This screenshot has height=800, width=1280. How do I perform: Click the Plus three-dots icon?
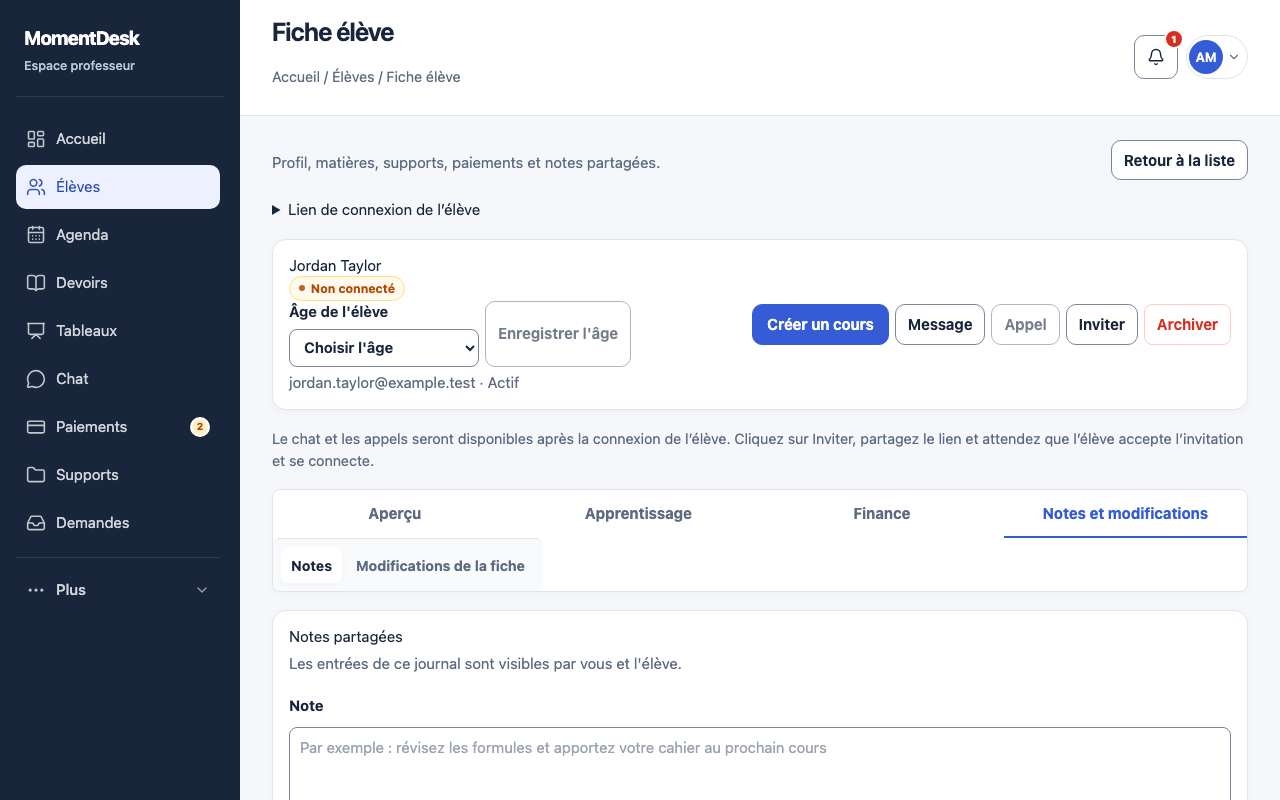pos(36,590)
